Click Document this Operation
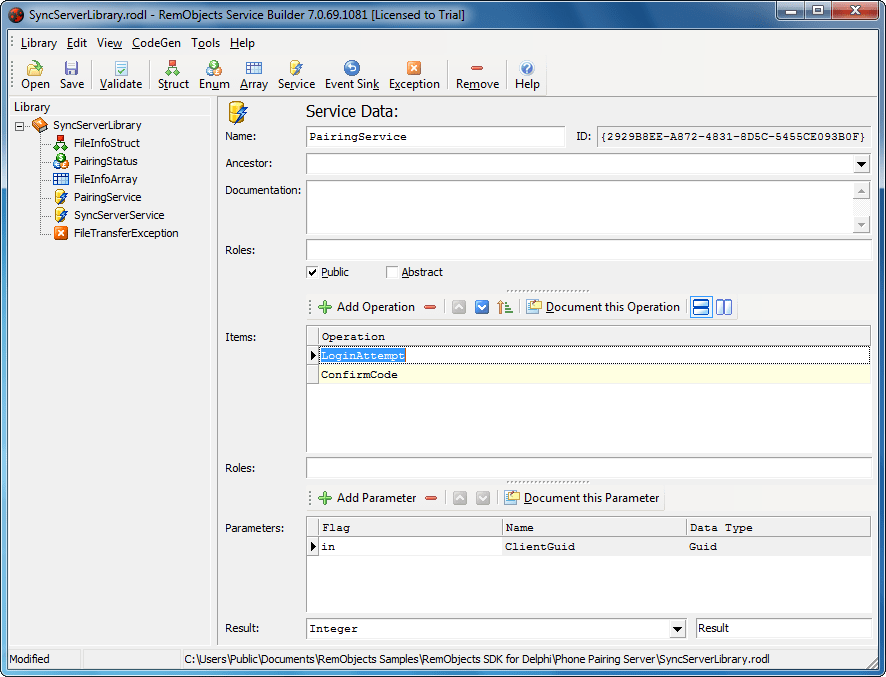Viewport: 886px width, 677px height. coord(603,307)
